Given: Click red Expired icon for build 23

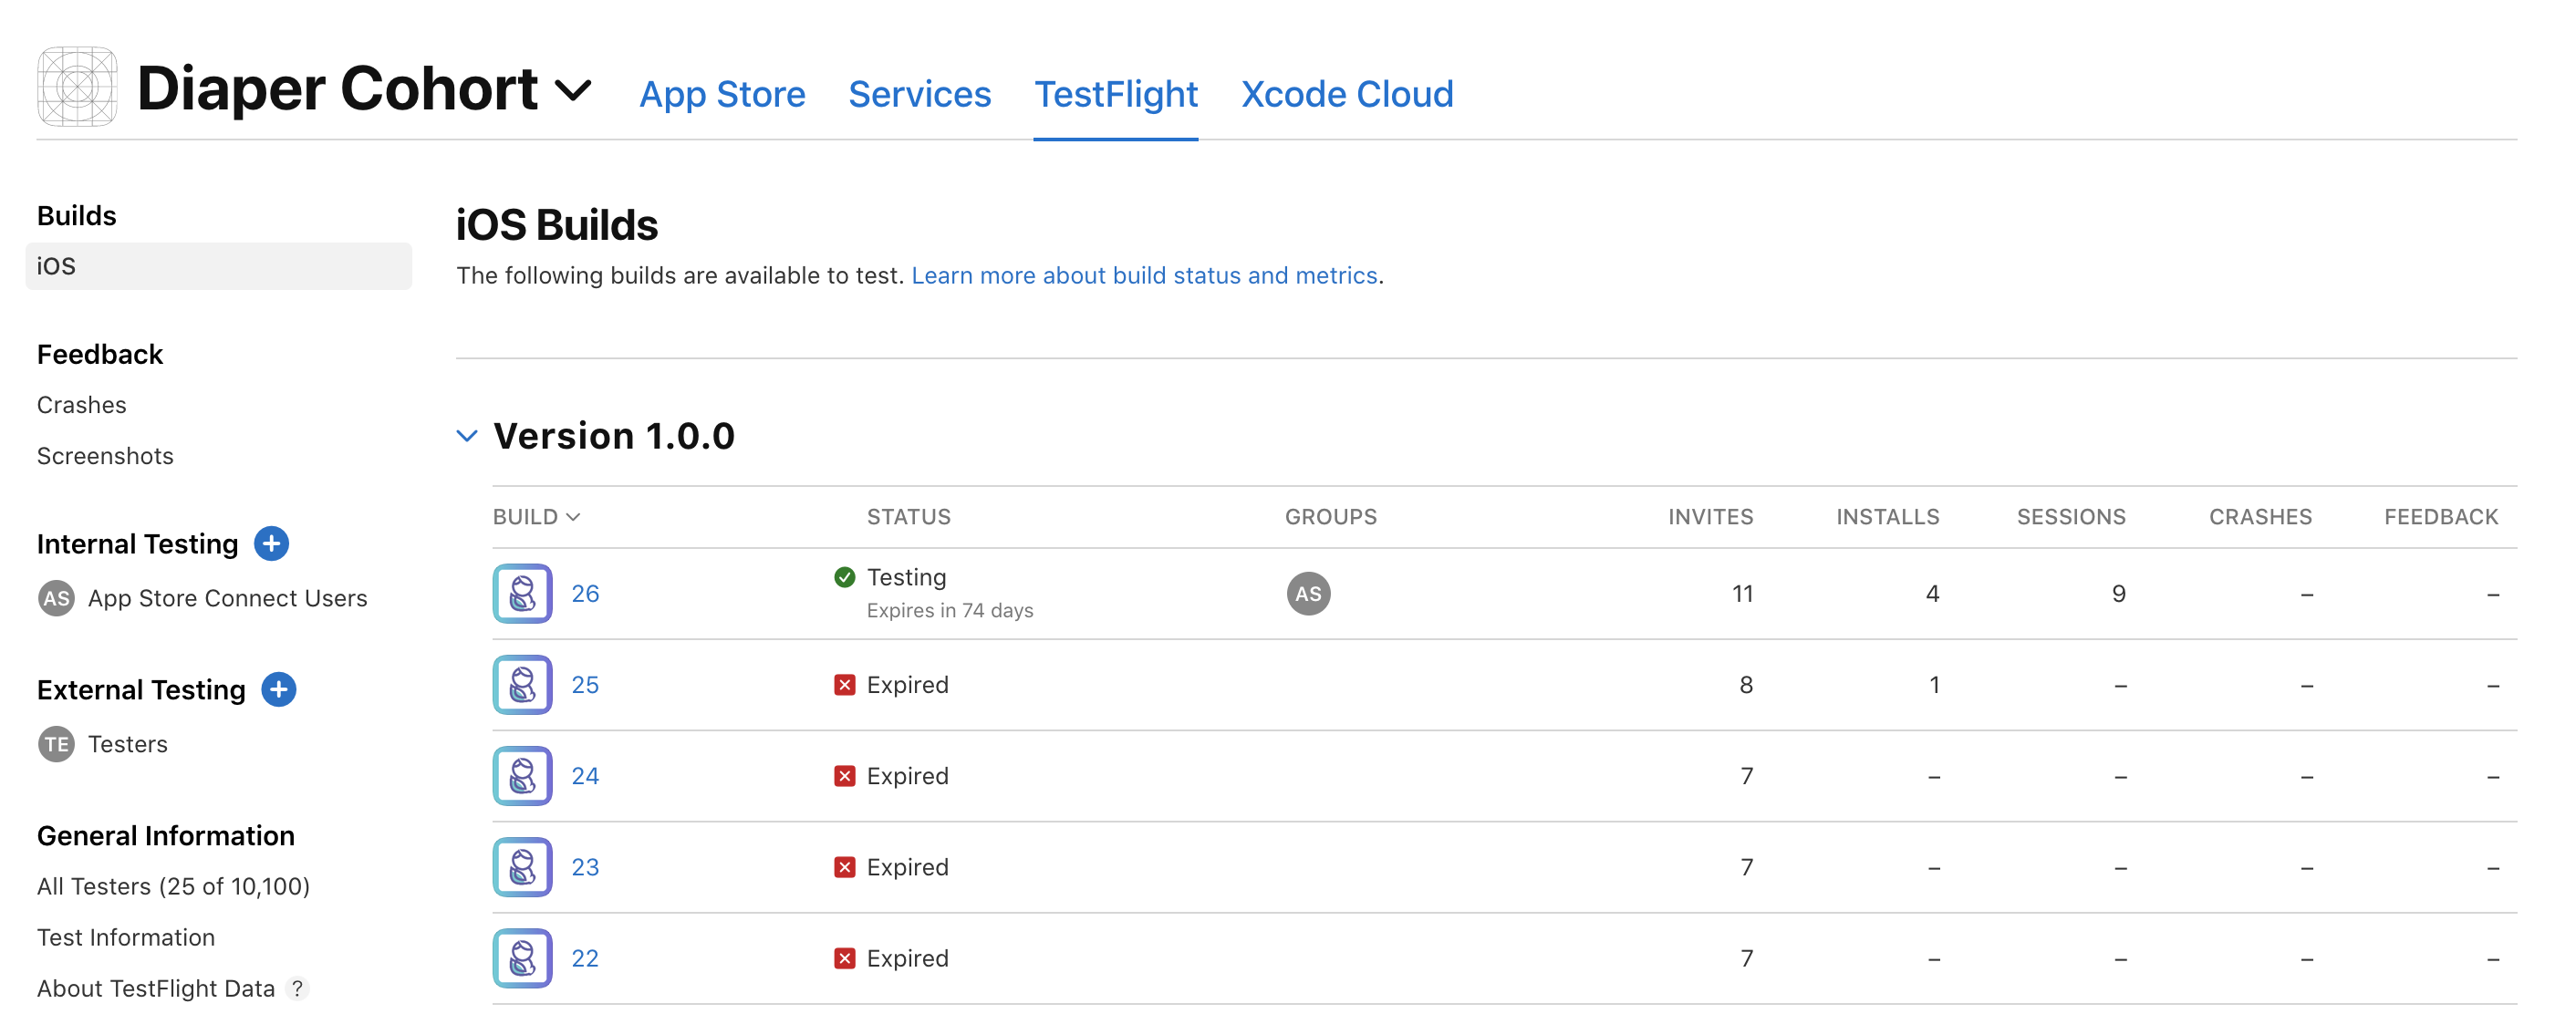Looking at the screenshot, I should tap(845, 867).
